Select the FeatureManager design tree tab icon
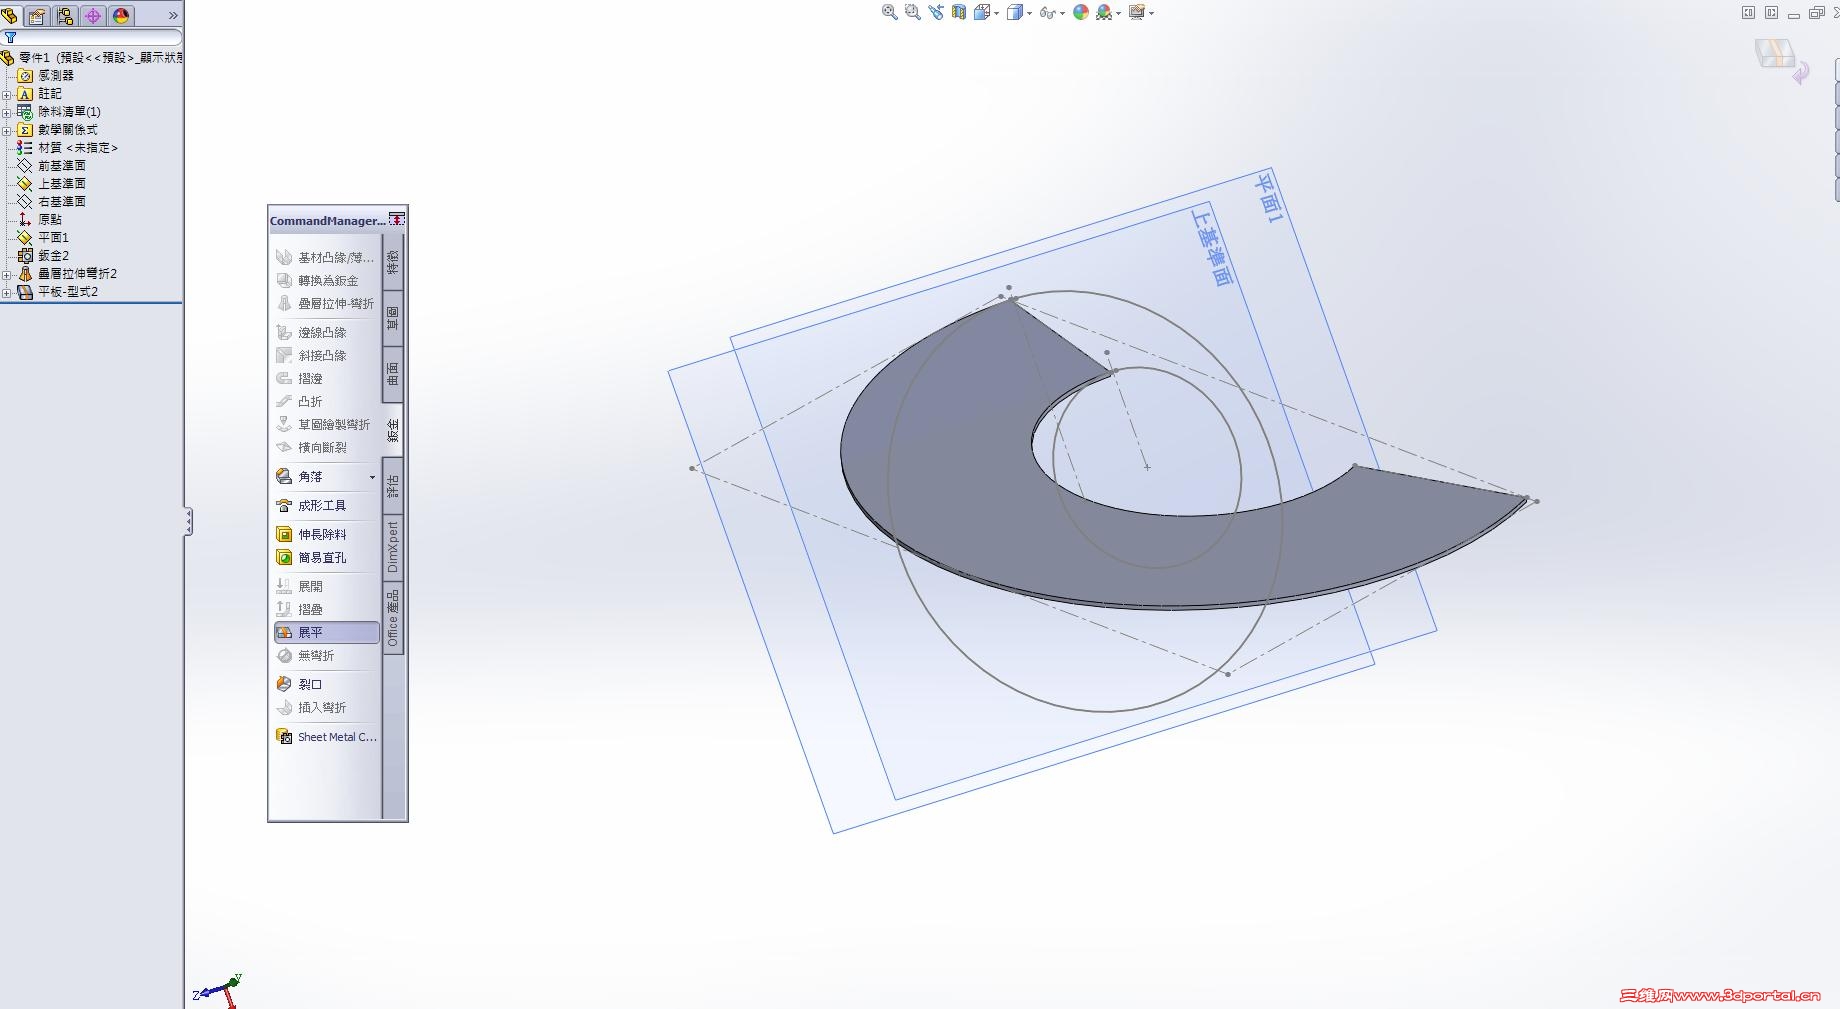Viewport: 1840px width, 1009px height. [10, 15]
